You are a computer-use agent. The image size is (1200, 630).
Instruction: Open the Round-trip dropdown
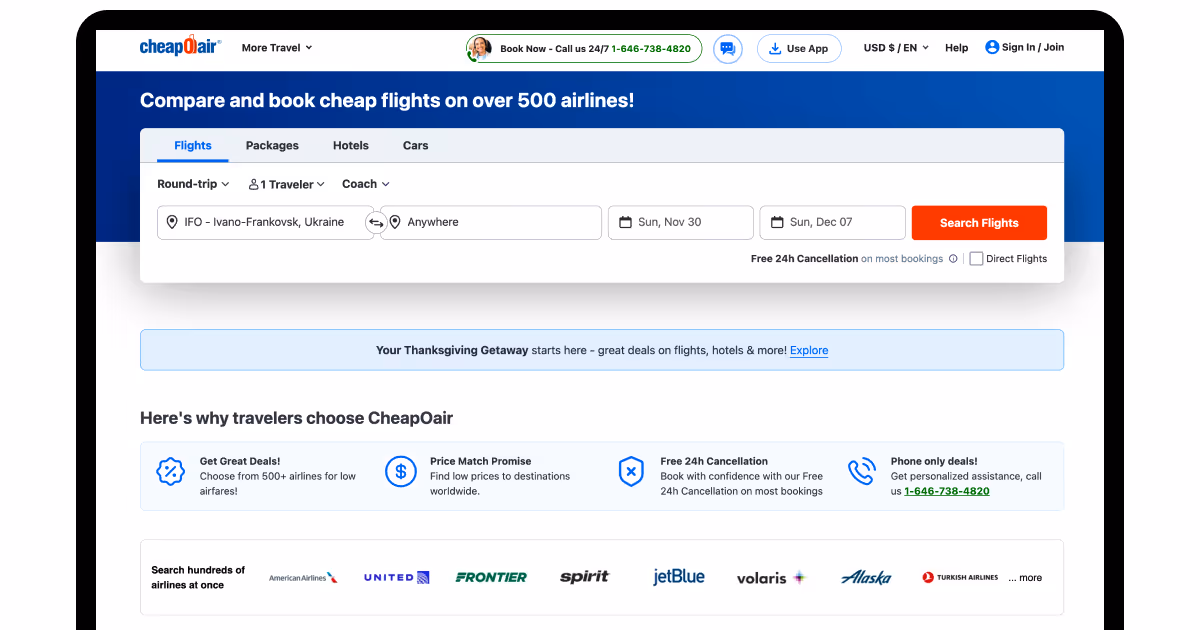pos(192,184)
